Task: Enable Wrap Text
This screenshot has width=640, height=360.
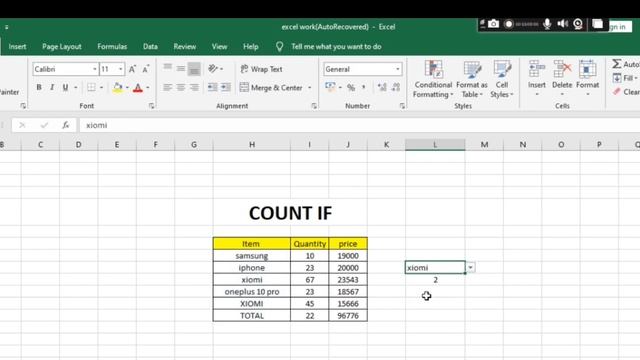Action: tap(262, 69)
